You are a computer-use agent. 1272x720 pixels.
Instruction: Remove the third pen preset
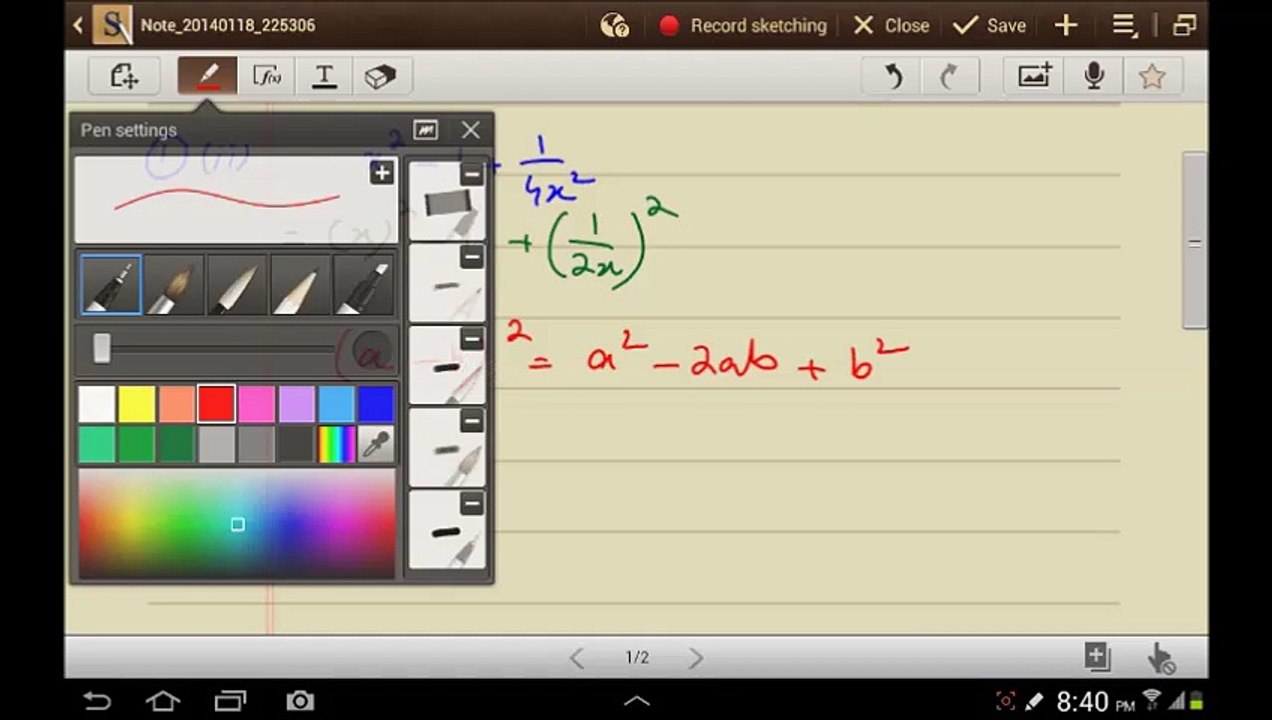472,340
